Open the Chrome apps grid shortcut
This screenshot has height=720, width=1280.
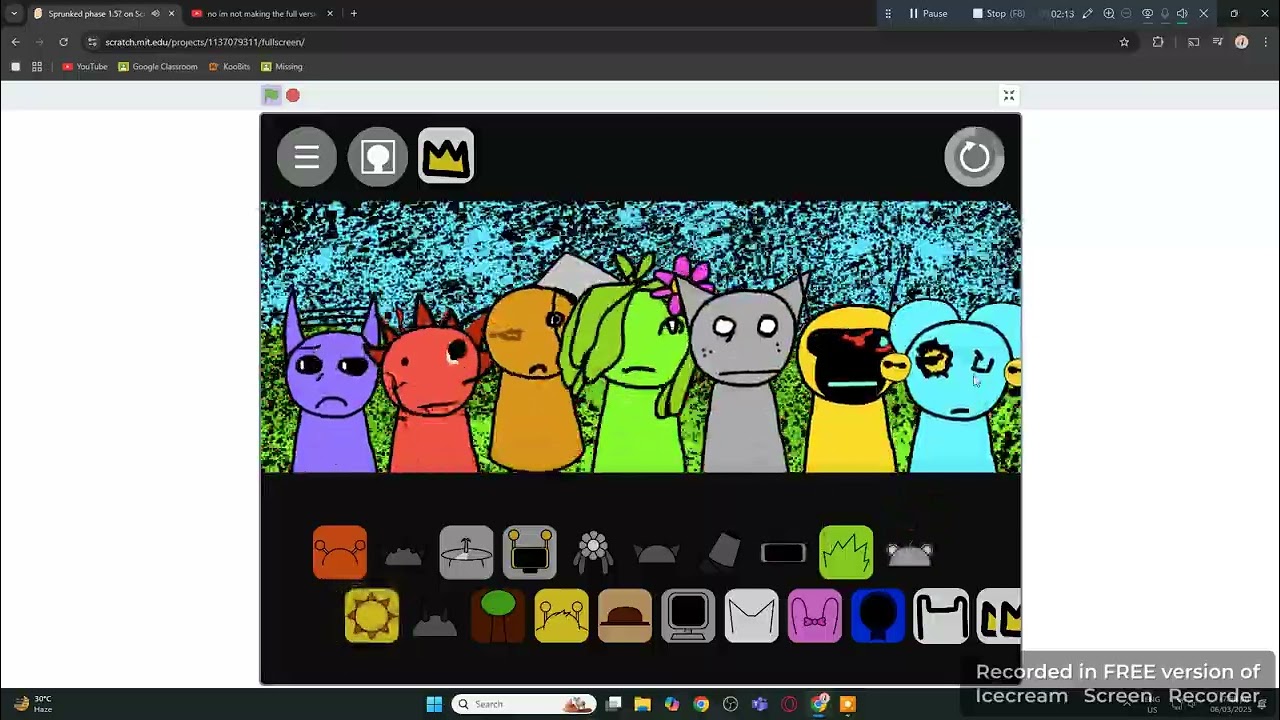(x=37, y=67)
